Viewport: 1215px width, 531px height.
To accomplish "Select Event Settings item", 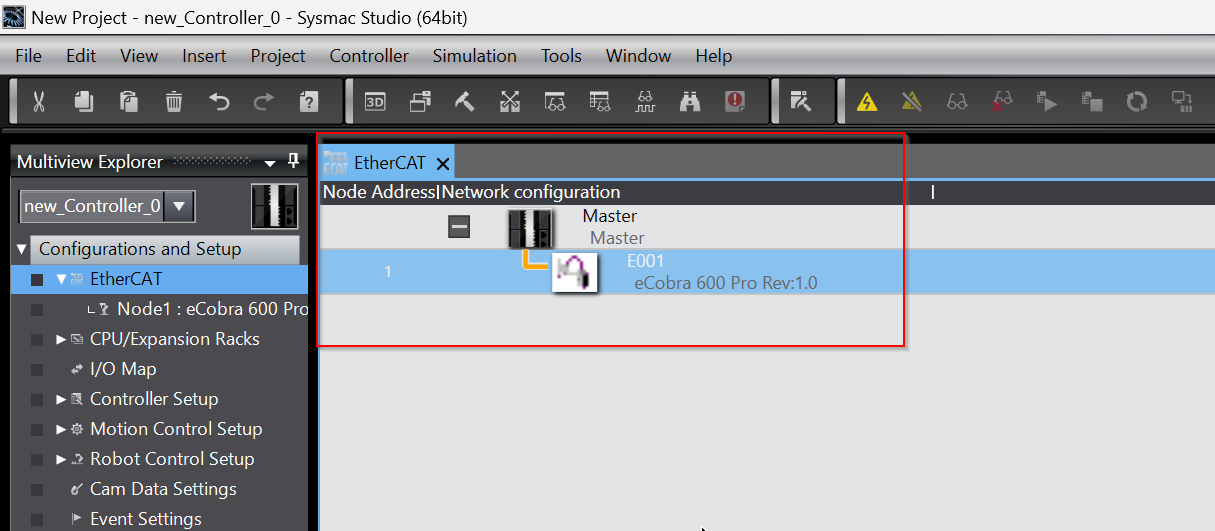I will point(146,519).
